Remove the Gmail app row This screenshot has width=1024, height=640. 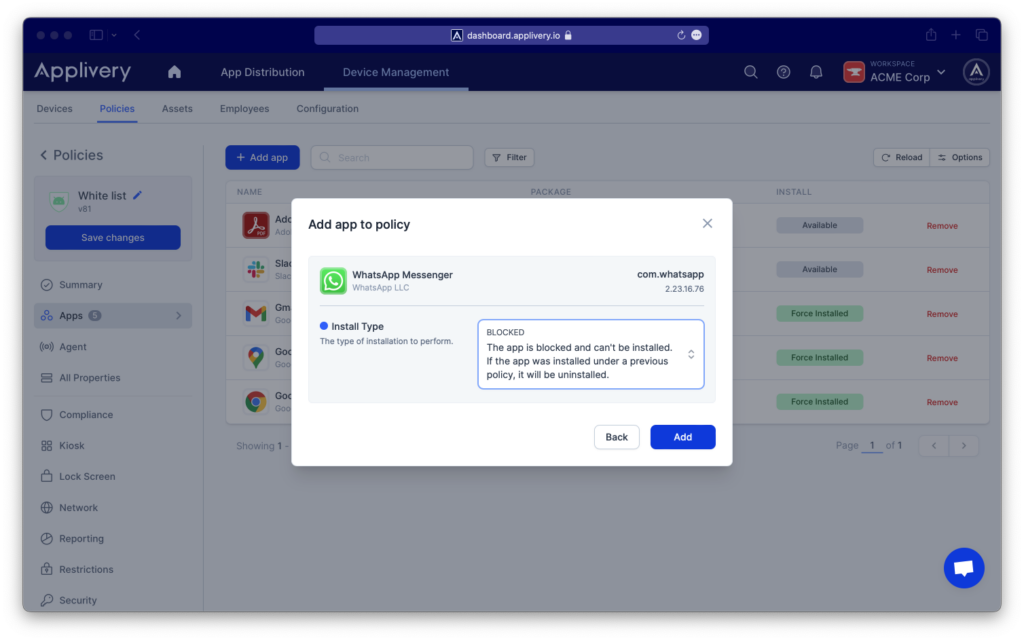tap(942, 314)
